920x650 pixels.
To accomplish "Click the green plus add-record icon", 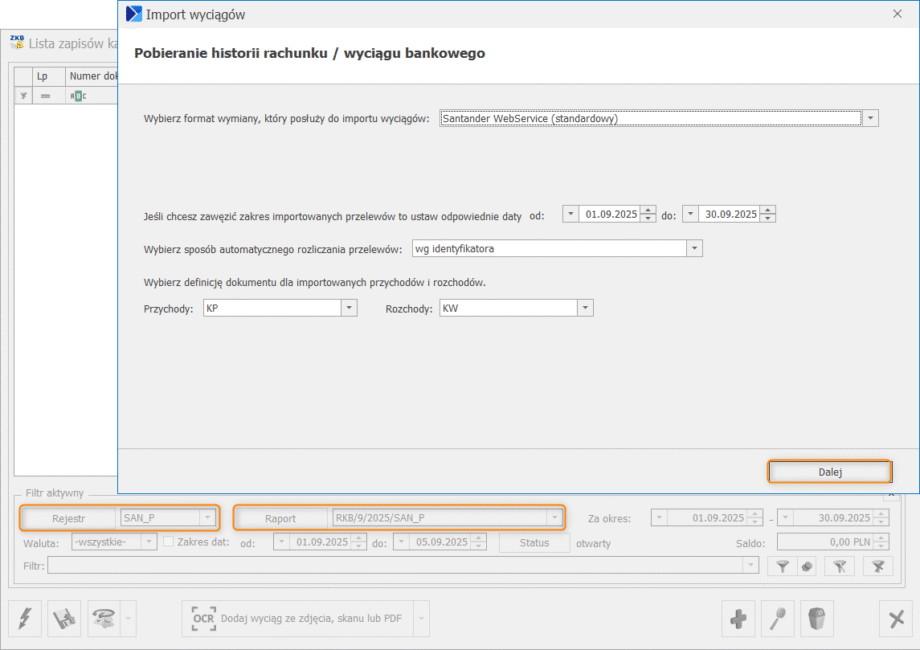I will click(x=739, y=619).
